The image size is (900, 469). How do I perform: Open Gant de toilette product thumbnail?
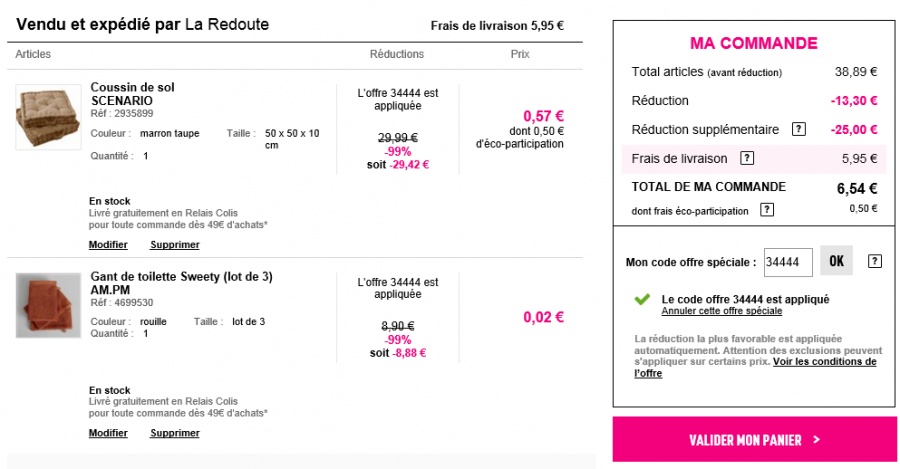47,305
